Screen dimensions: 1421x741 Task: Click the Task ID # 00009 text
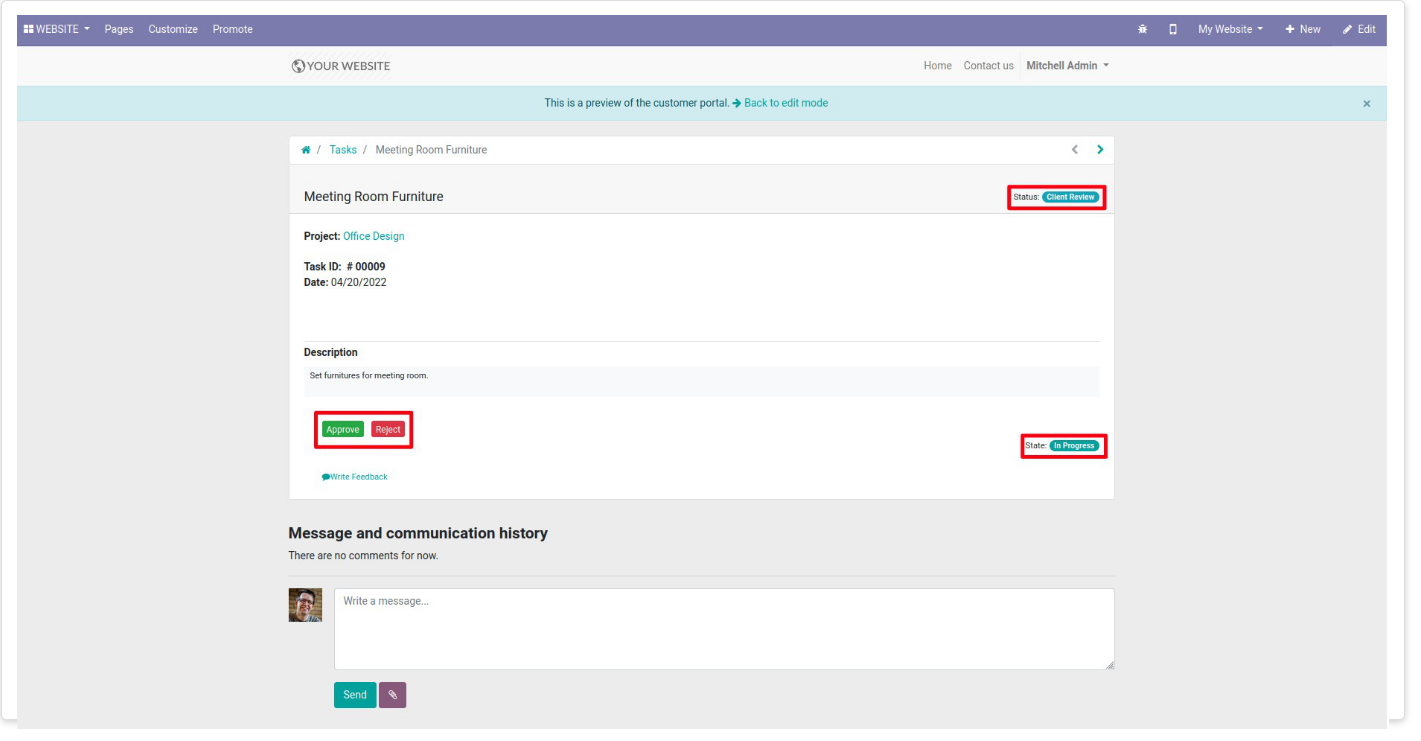click(x=345, y=267)
